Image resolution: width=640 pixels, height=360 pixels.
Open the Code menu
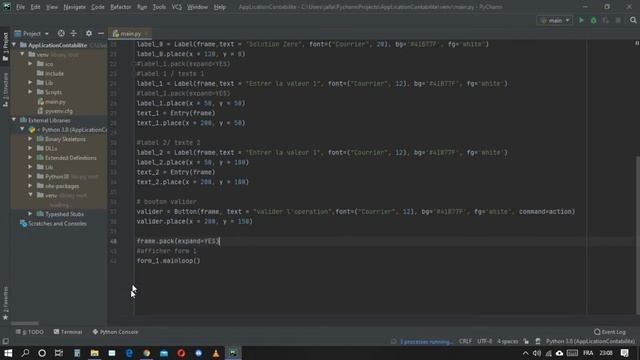[x=98, y=7]
